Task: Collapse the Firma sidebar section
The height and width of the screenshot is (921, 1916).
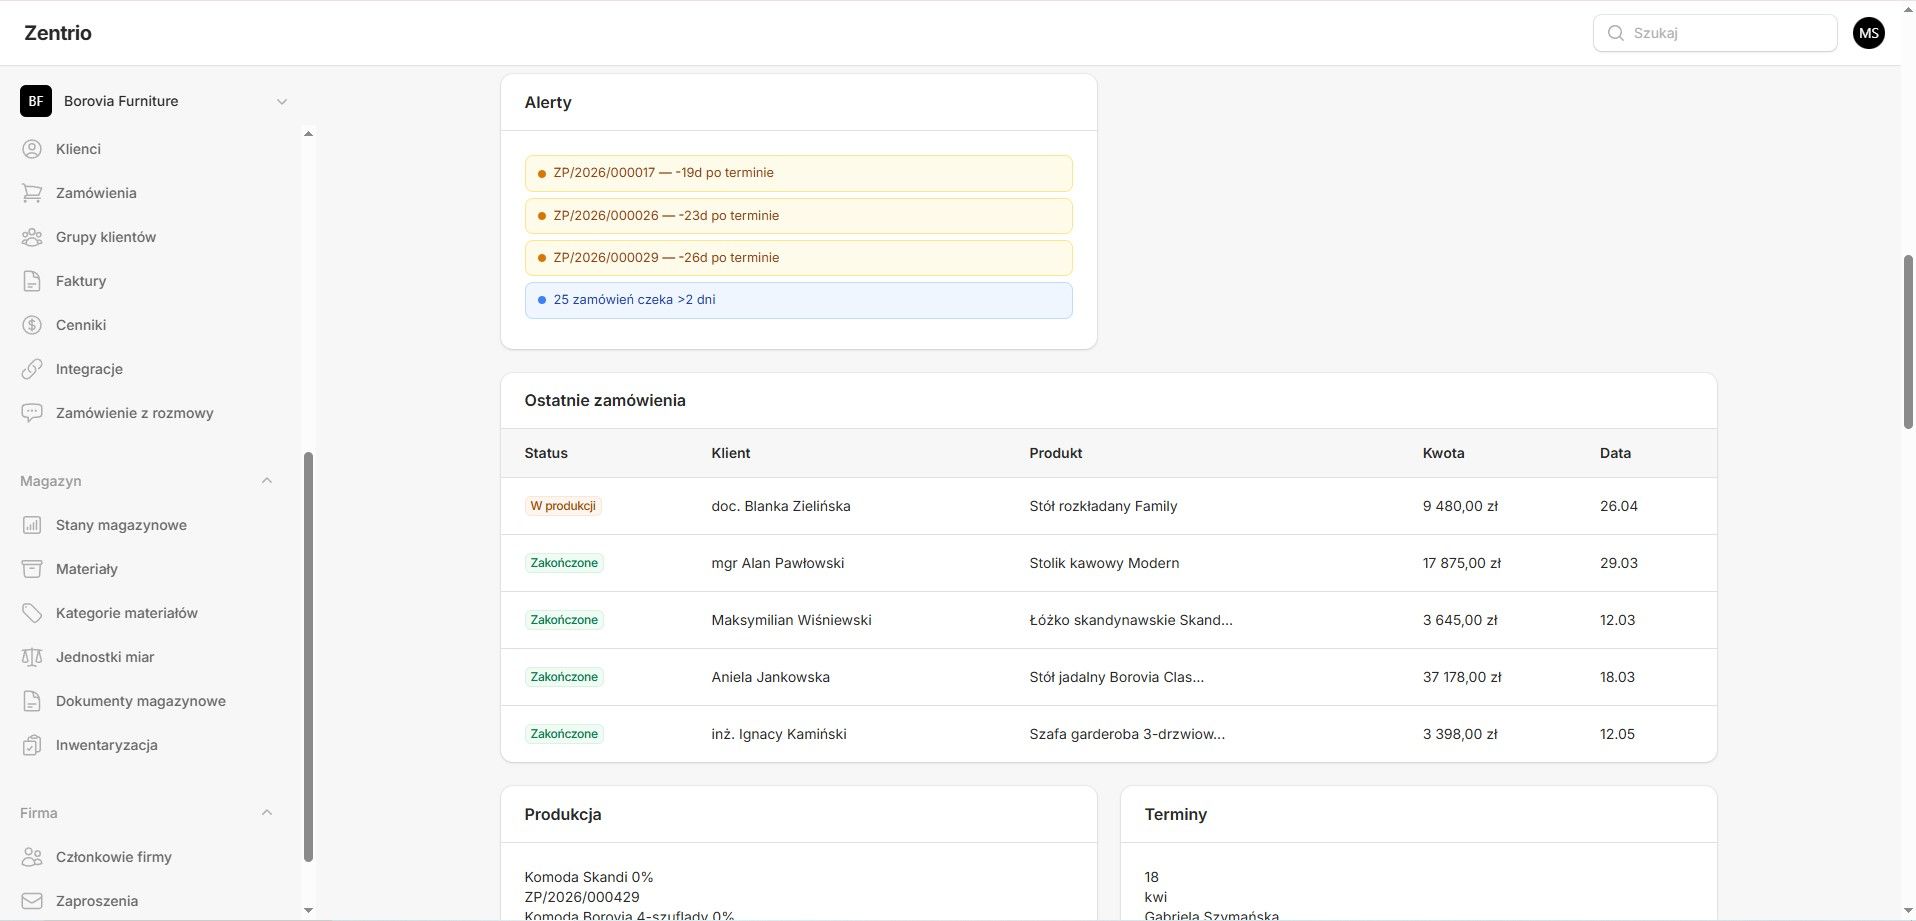Action: pos(267,813)
